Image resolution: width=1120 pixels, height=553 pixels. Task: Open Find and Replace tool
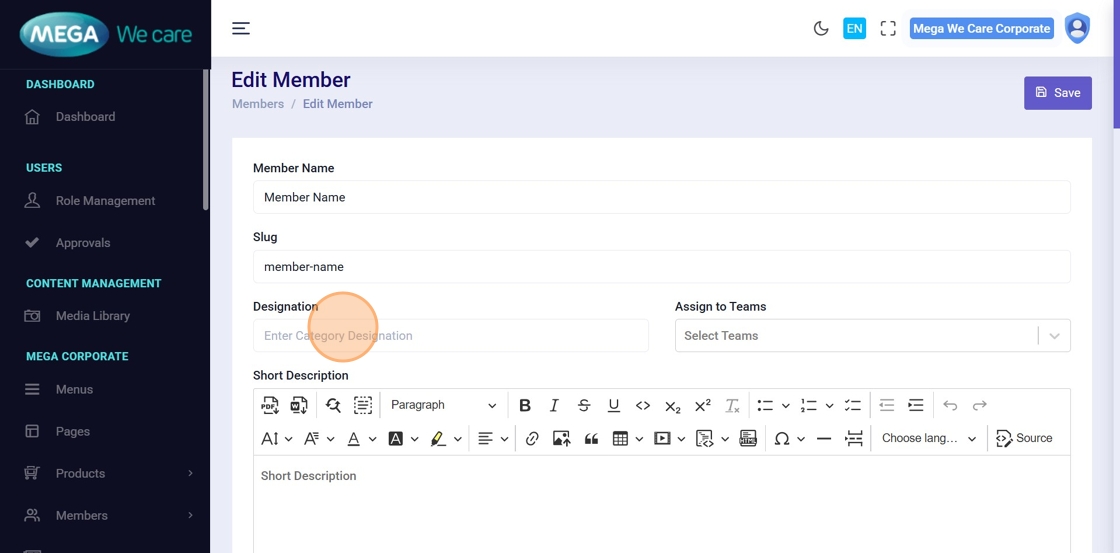(x=333, y=405)
